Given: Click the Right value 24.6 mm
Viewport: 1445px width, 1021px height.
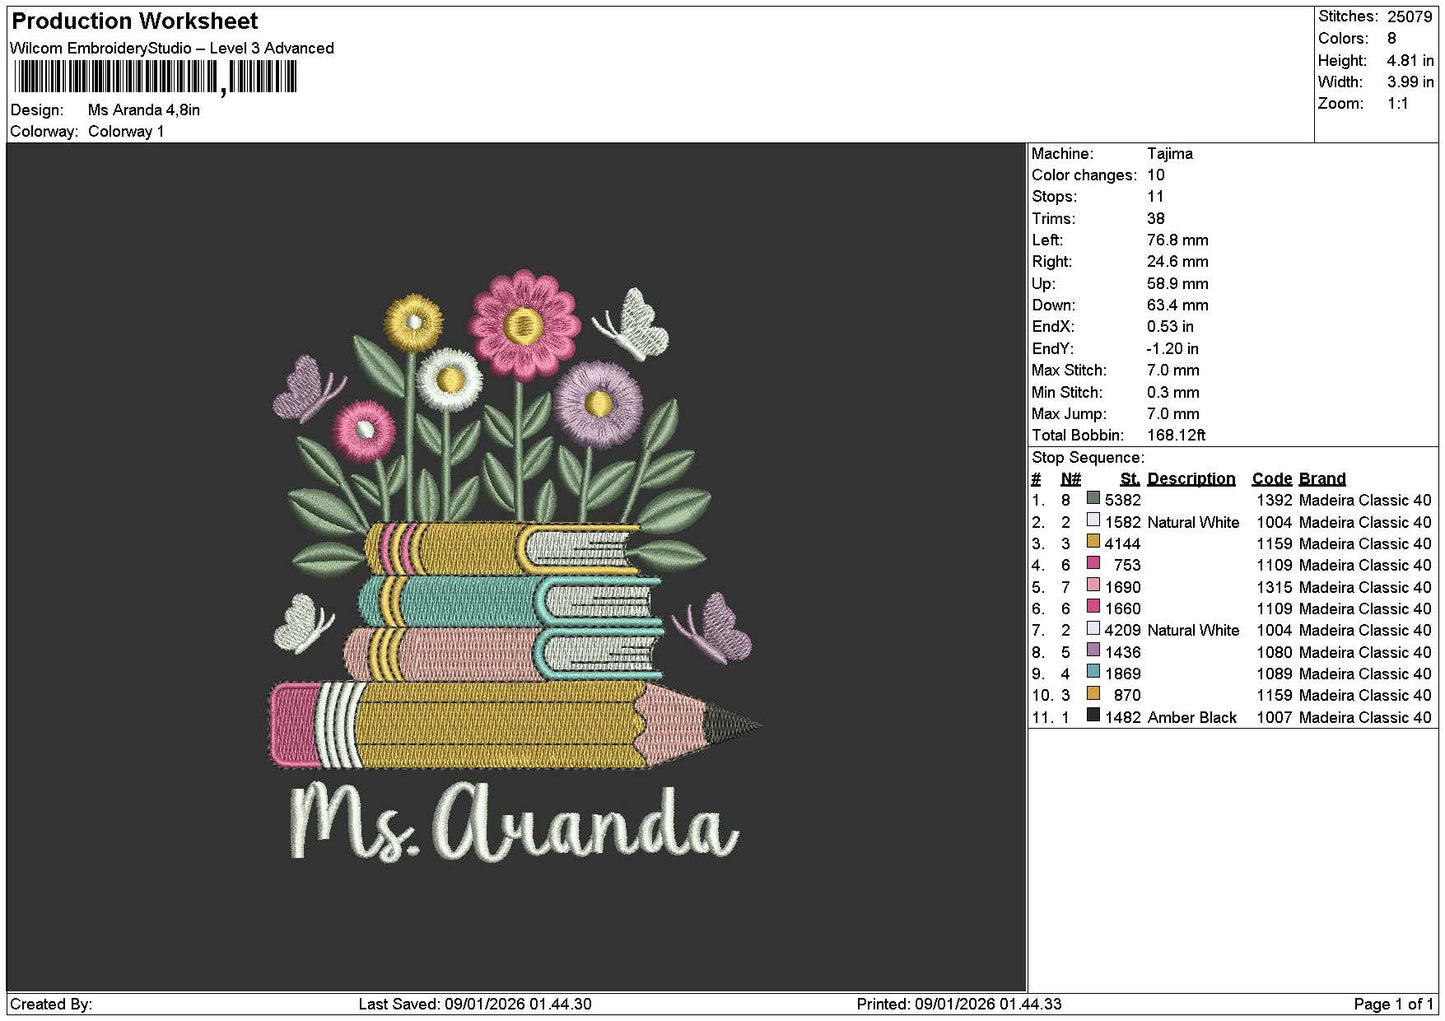Looking at the screenshot, I should [x=1178, y=261].
